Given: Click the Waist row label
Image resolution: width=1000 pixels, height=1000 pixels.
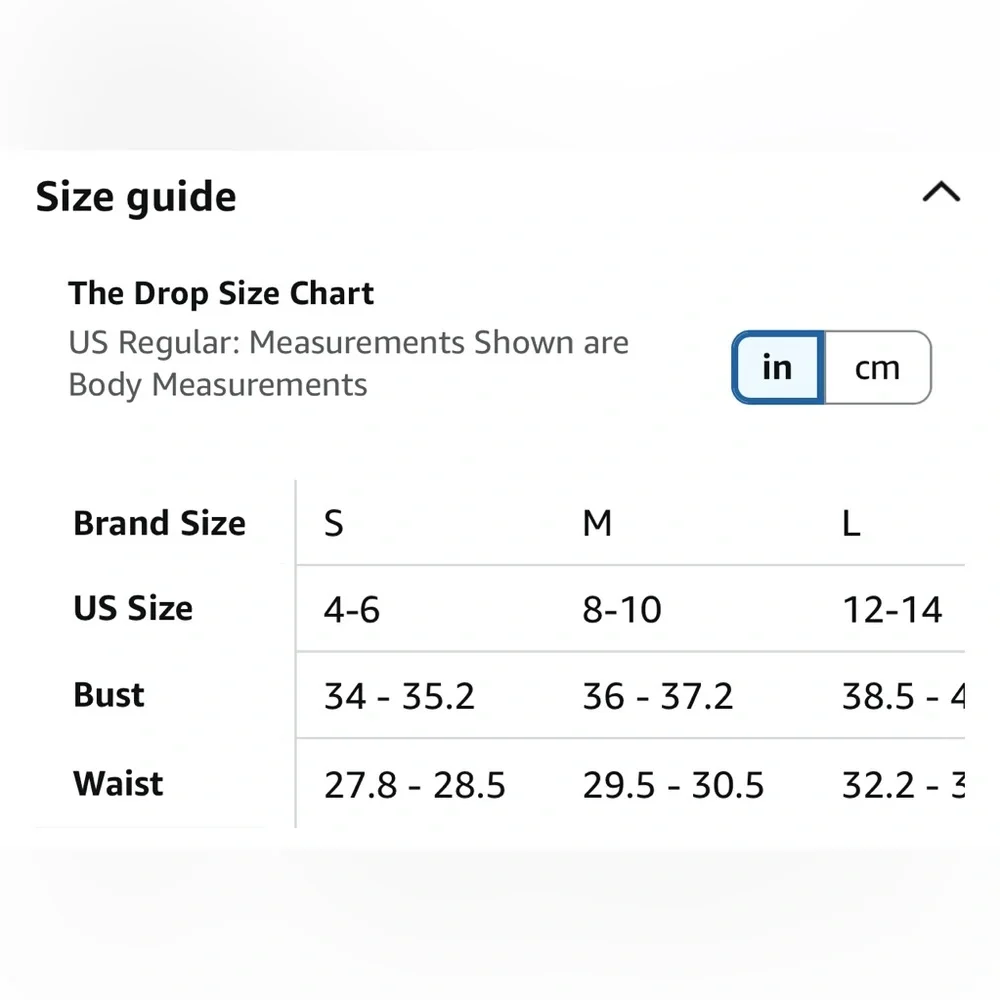Looking at the screenshot, I should click(x=118, y=783).
